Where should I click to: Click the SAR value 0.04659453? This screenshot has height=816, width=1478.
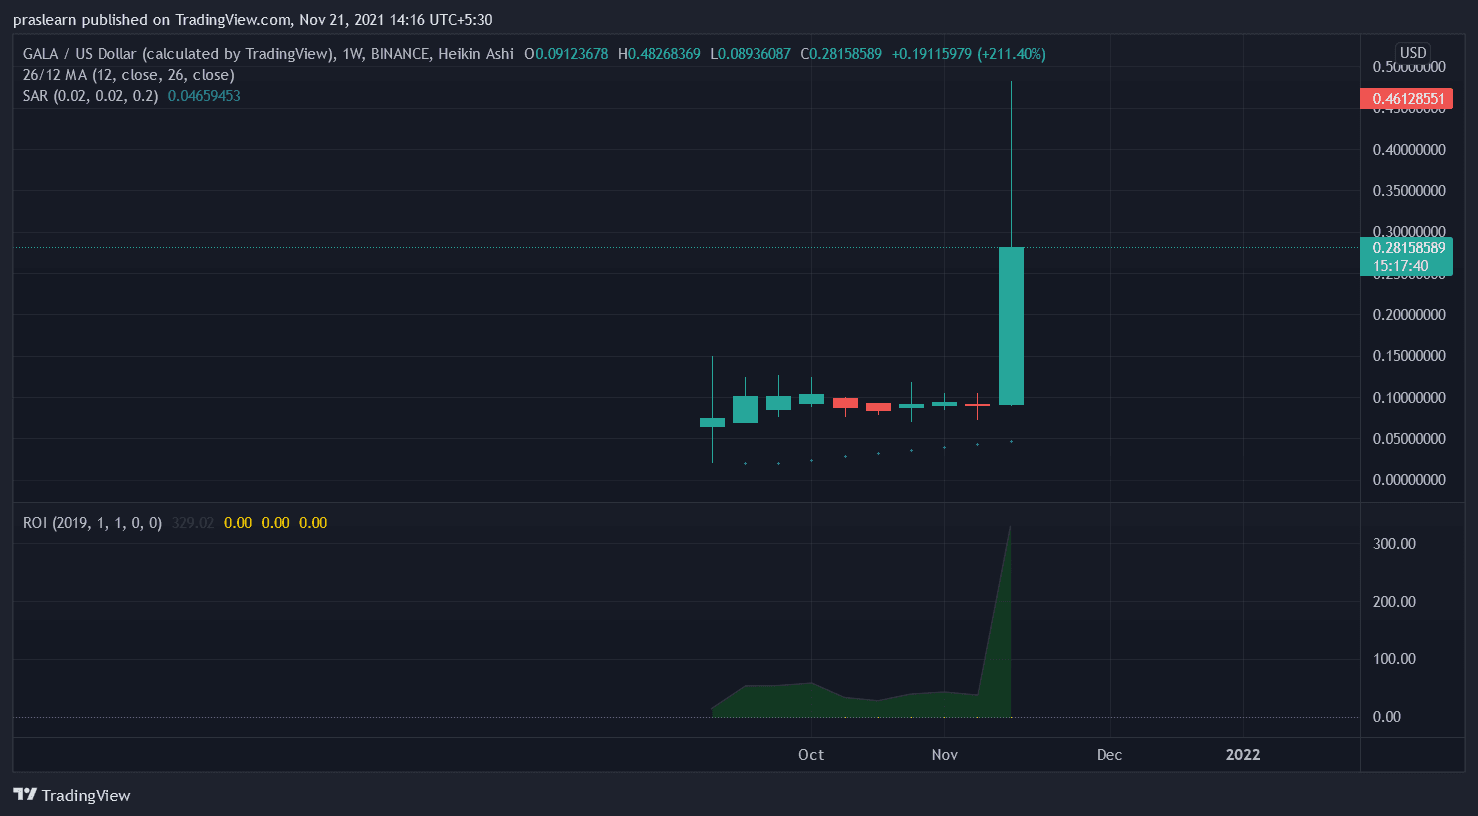click(x=204, y=96)
